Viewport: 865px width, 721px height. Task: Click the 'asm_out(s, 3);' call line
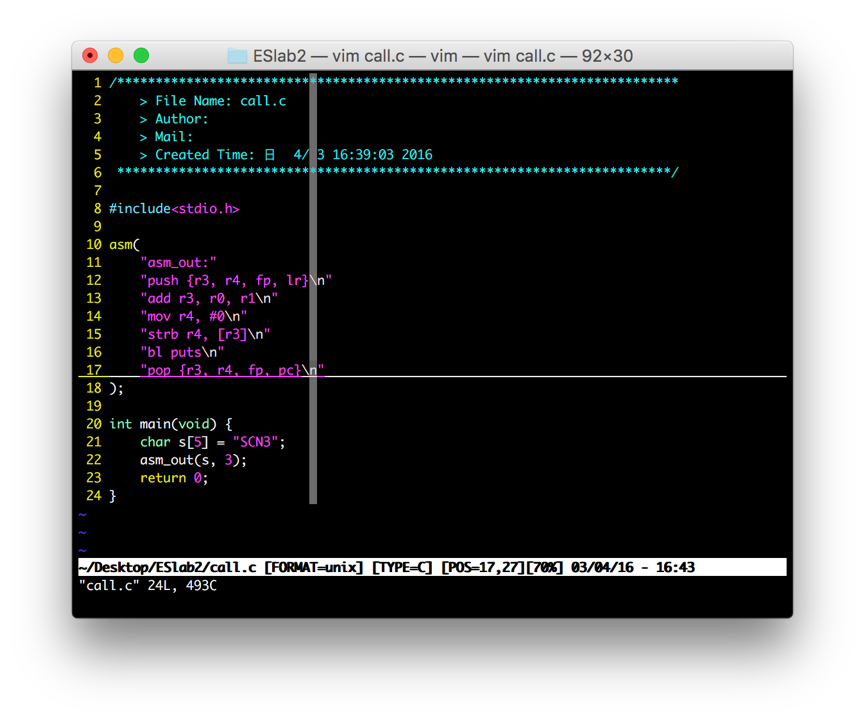click(x=193, y=460)
